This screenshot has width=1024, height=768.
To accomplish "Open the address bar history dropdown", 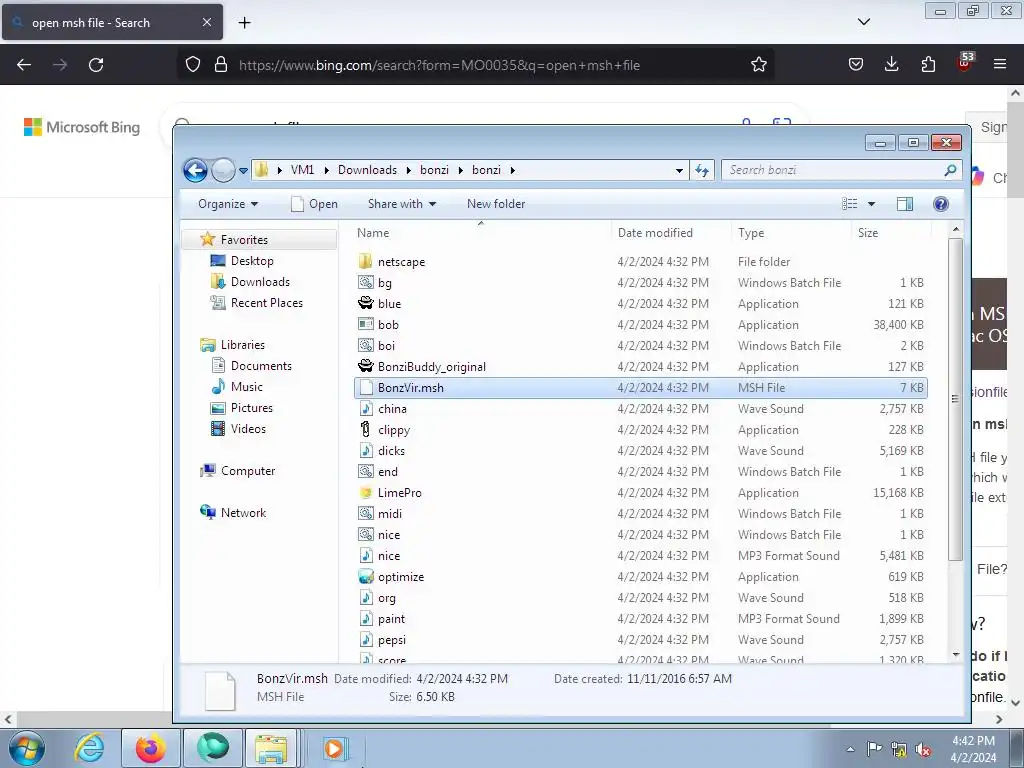I will pos(679,170).
